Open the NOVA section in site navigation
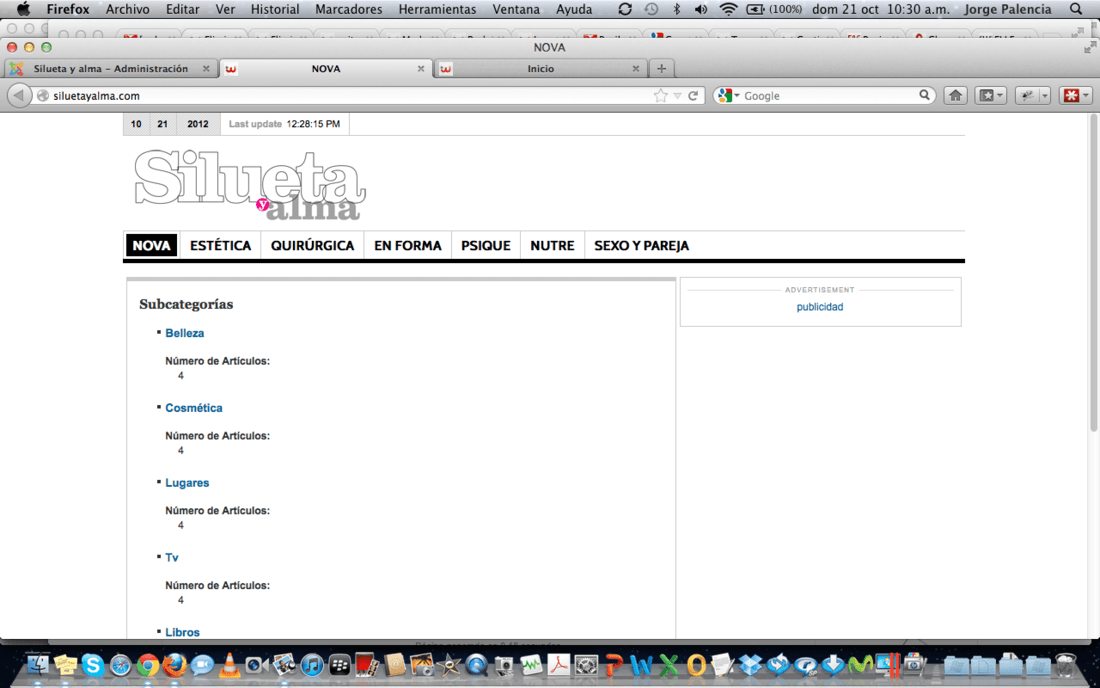Screen dimensions: 1100x688 pos(152,245)
